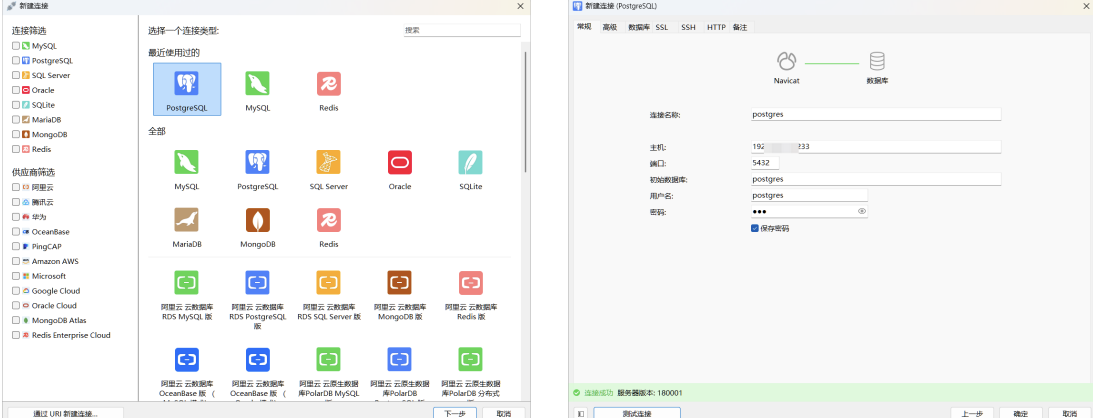
Task: Open the 备注 tab
Action: [x=740, y=27]
